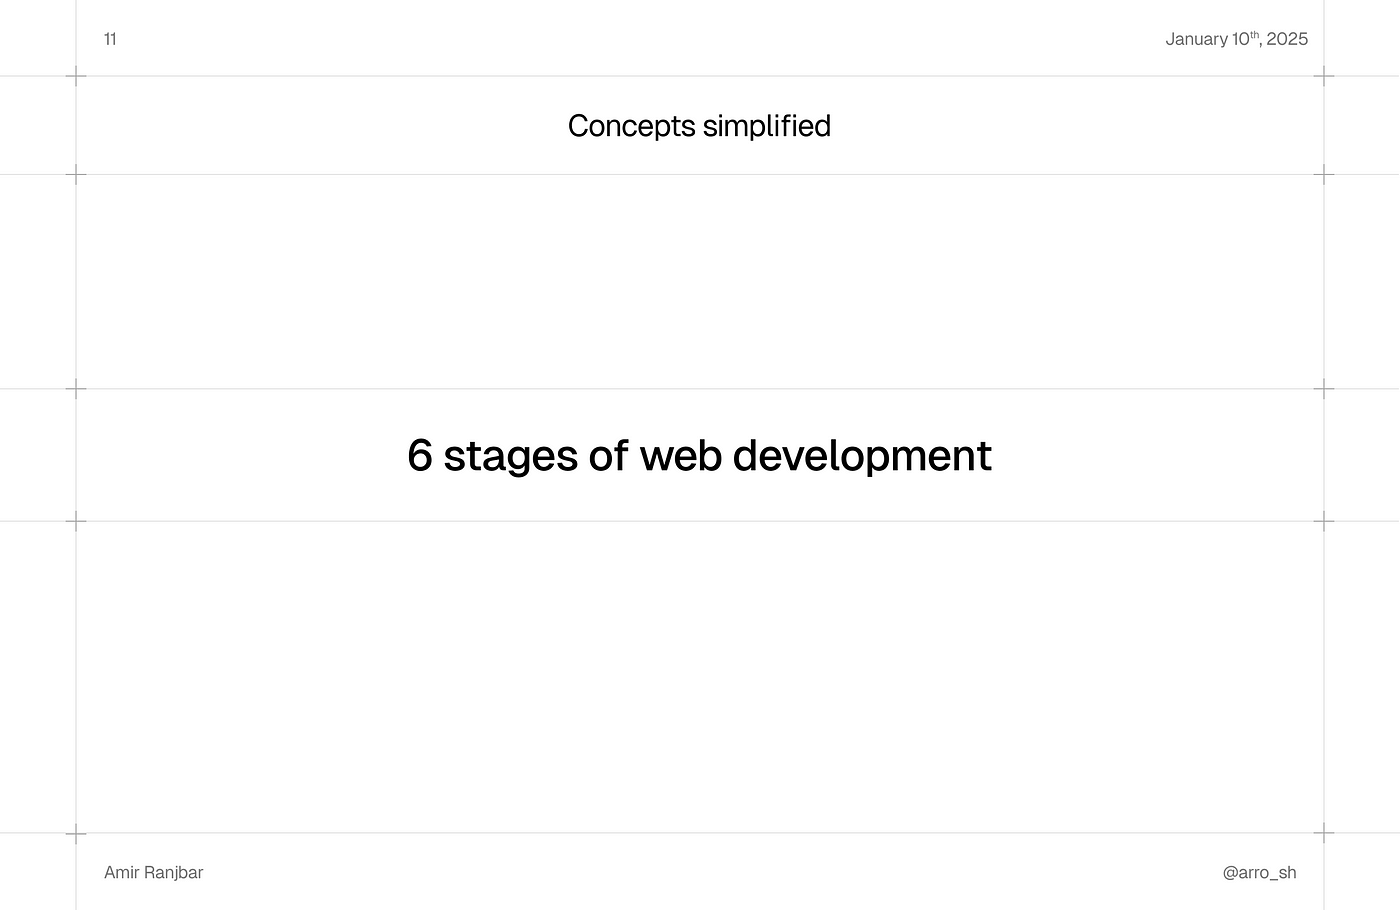Select left crosshair on line under Concepts simplified
This screenshot has width=1400, height=910.
[x=76, y=175]
